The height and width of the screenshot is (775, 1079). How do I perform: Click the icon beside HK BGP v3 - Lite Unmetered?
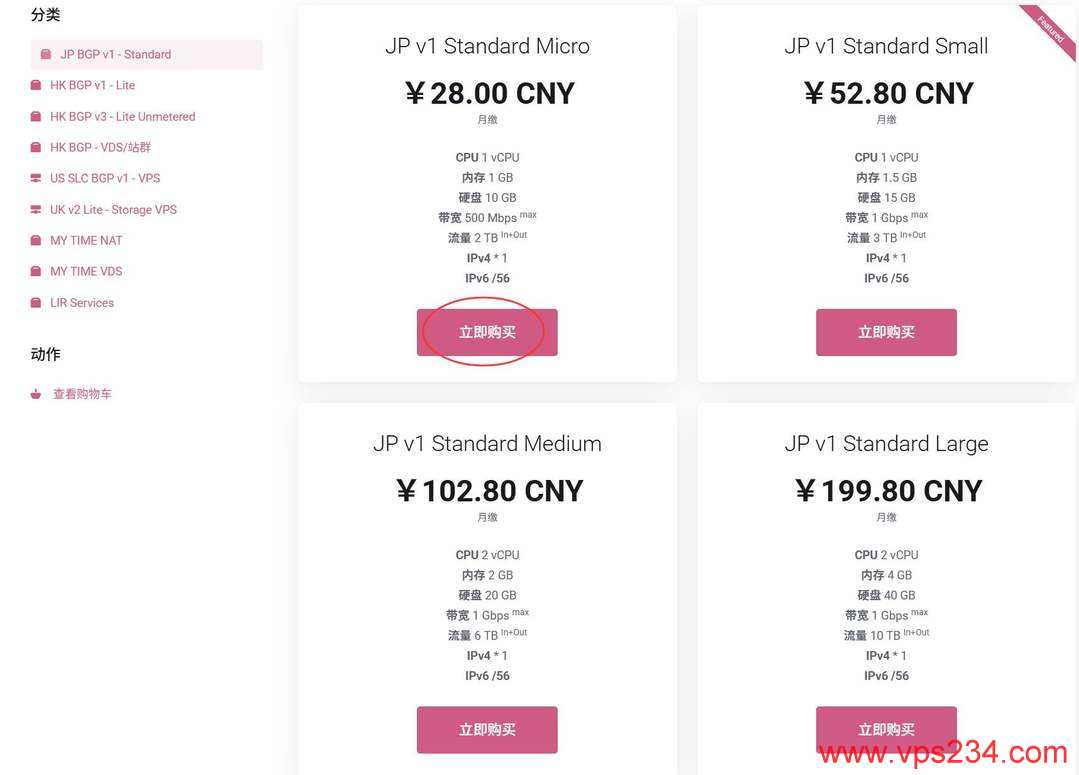click(x=36, y=116)
